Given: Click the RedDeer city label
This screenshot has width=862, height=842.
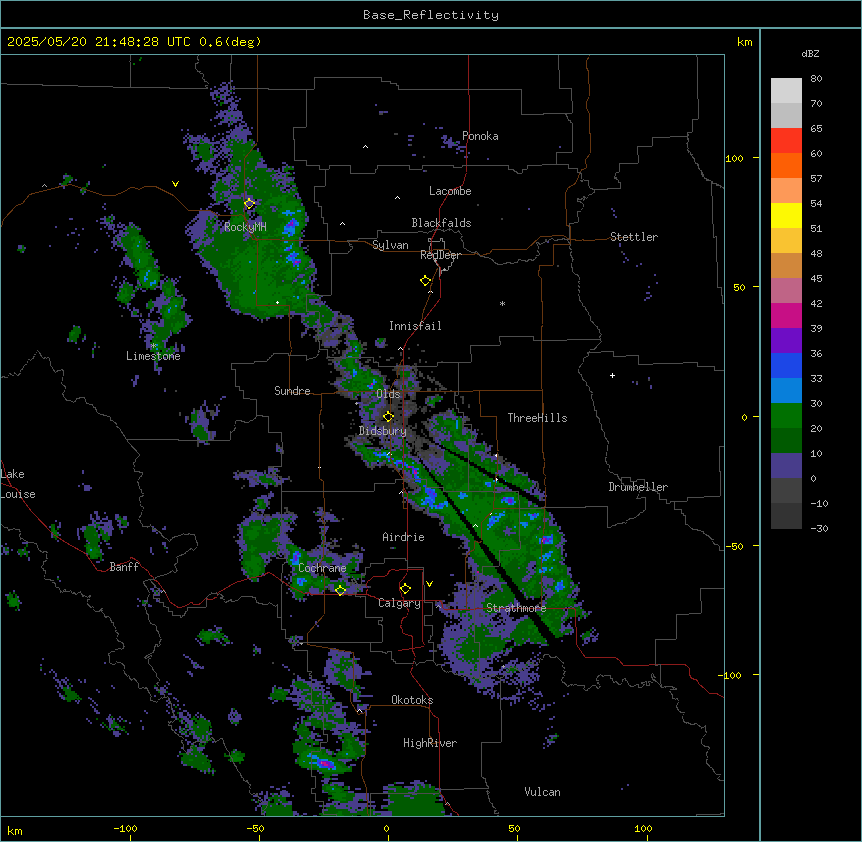Looking at the screenshot, I should [440, 255].
